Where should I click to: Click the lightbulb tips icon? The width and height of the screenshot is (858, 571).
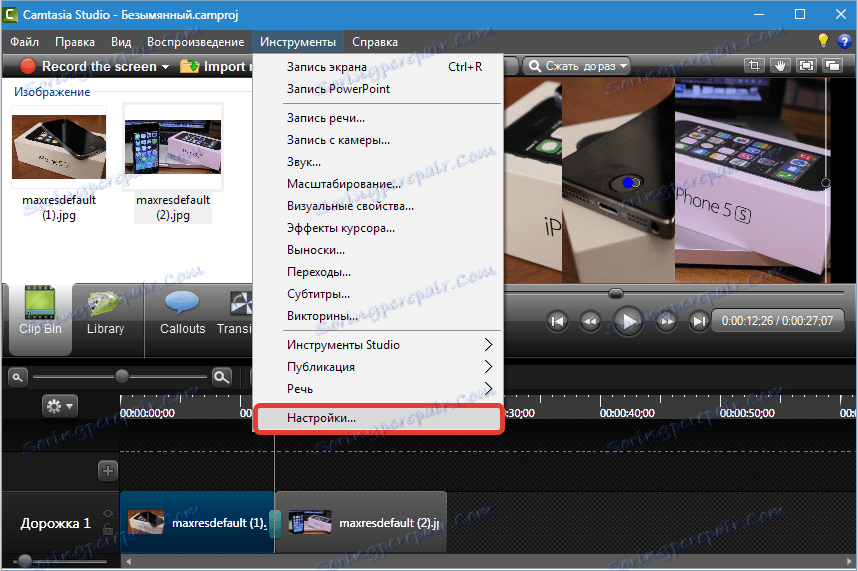tap(823, 40)
